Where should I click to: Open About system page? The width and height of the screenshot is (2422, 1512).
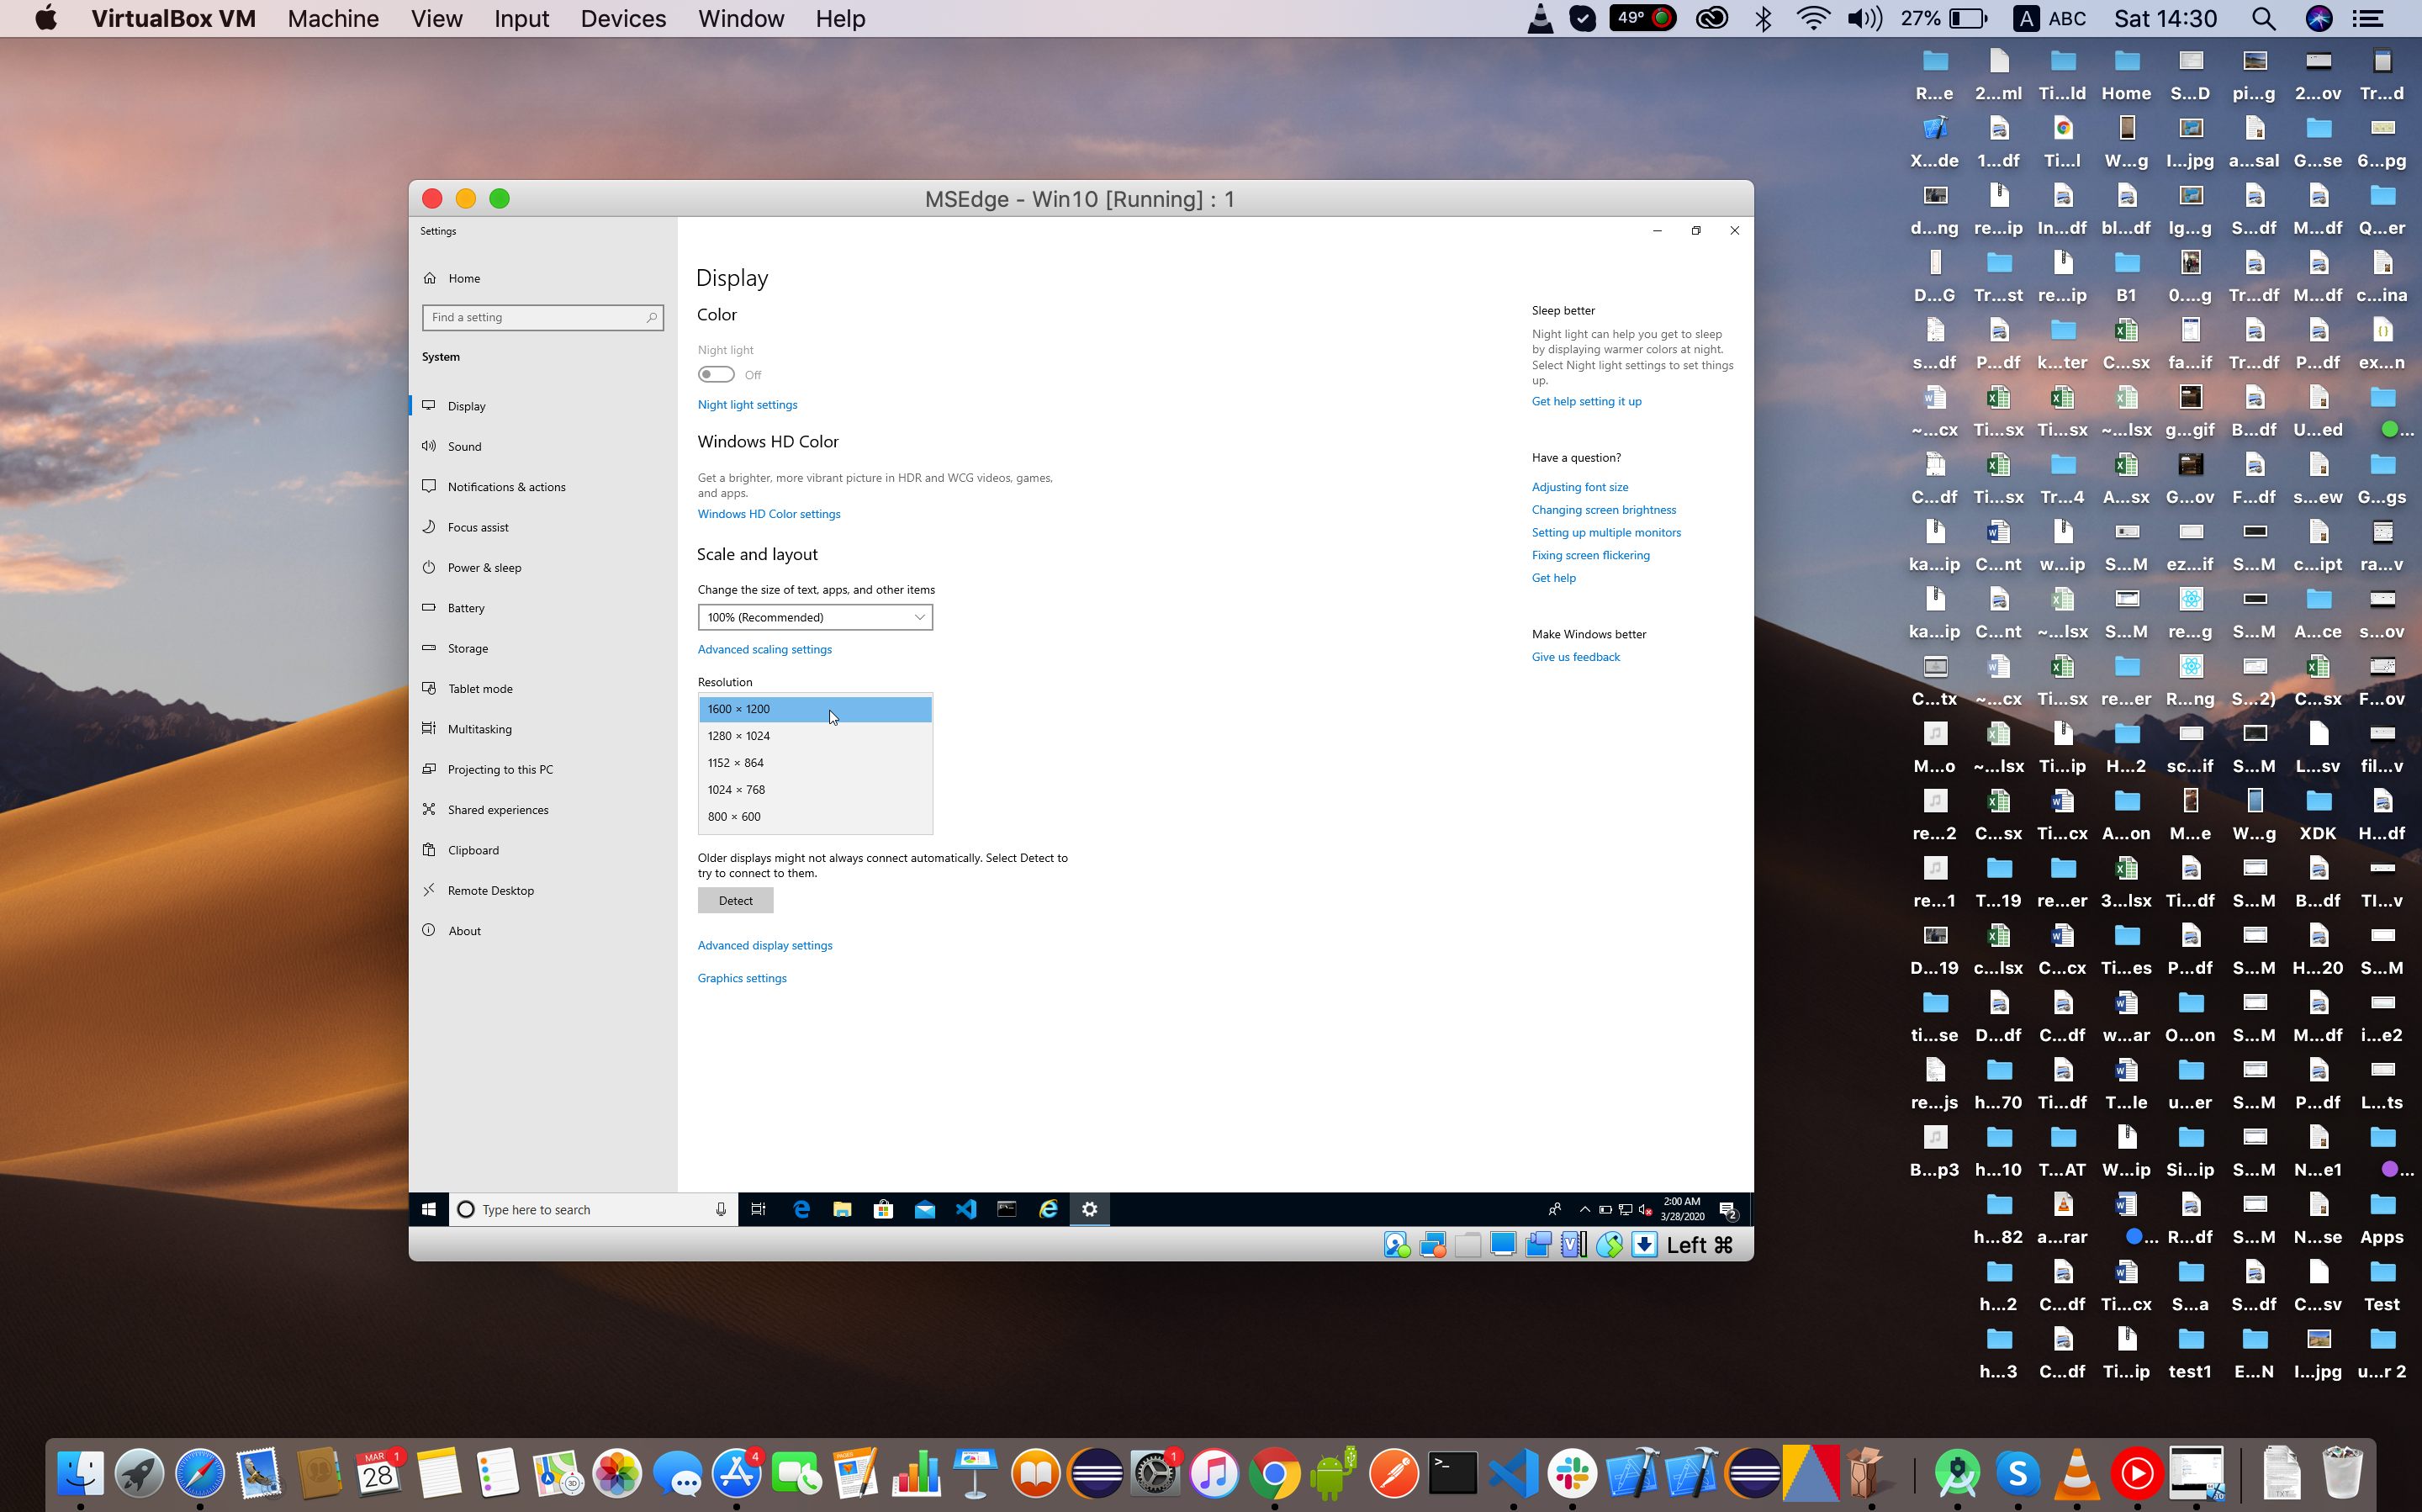542,930
